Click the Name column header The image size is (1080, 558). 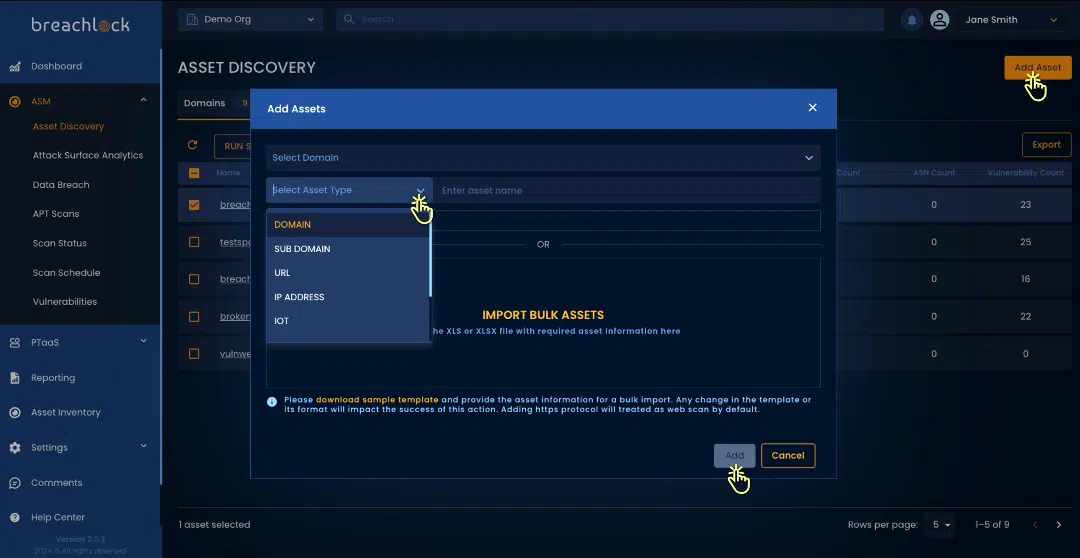point(228,173)
